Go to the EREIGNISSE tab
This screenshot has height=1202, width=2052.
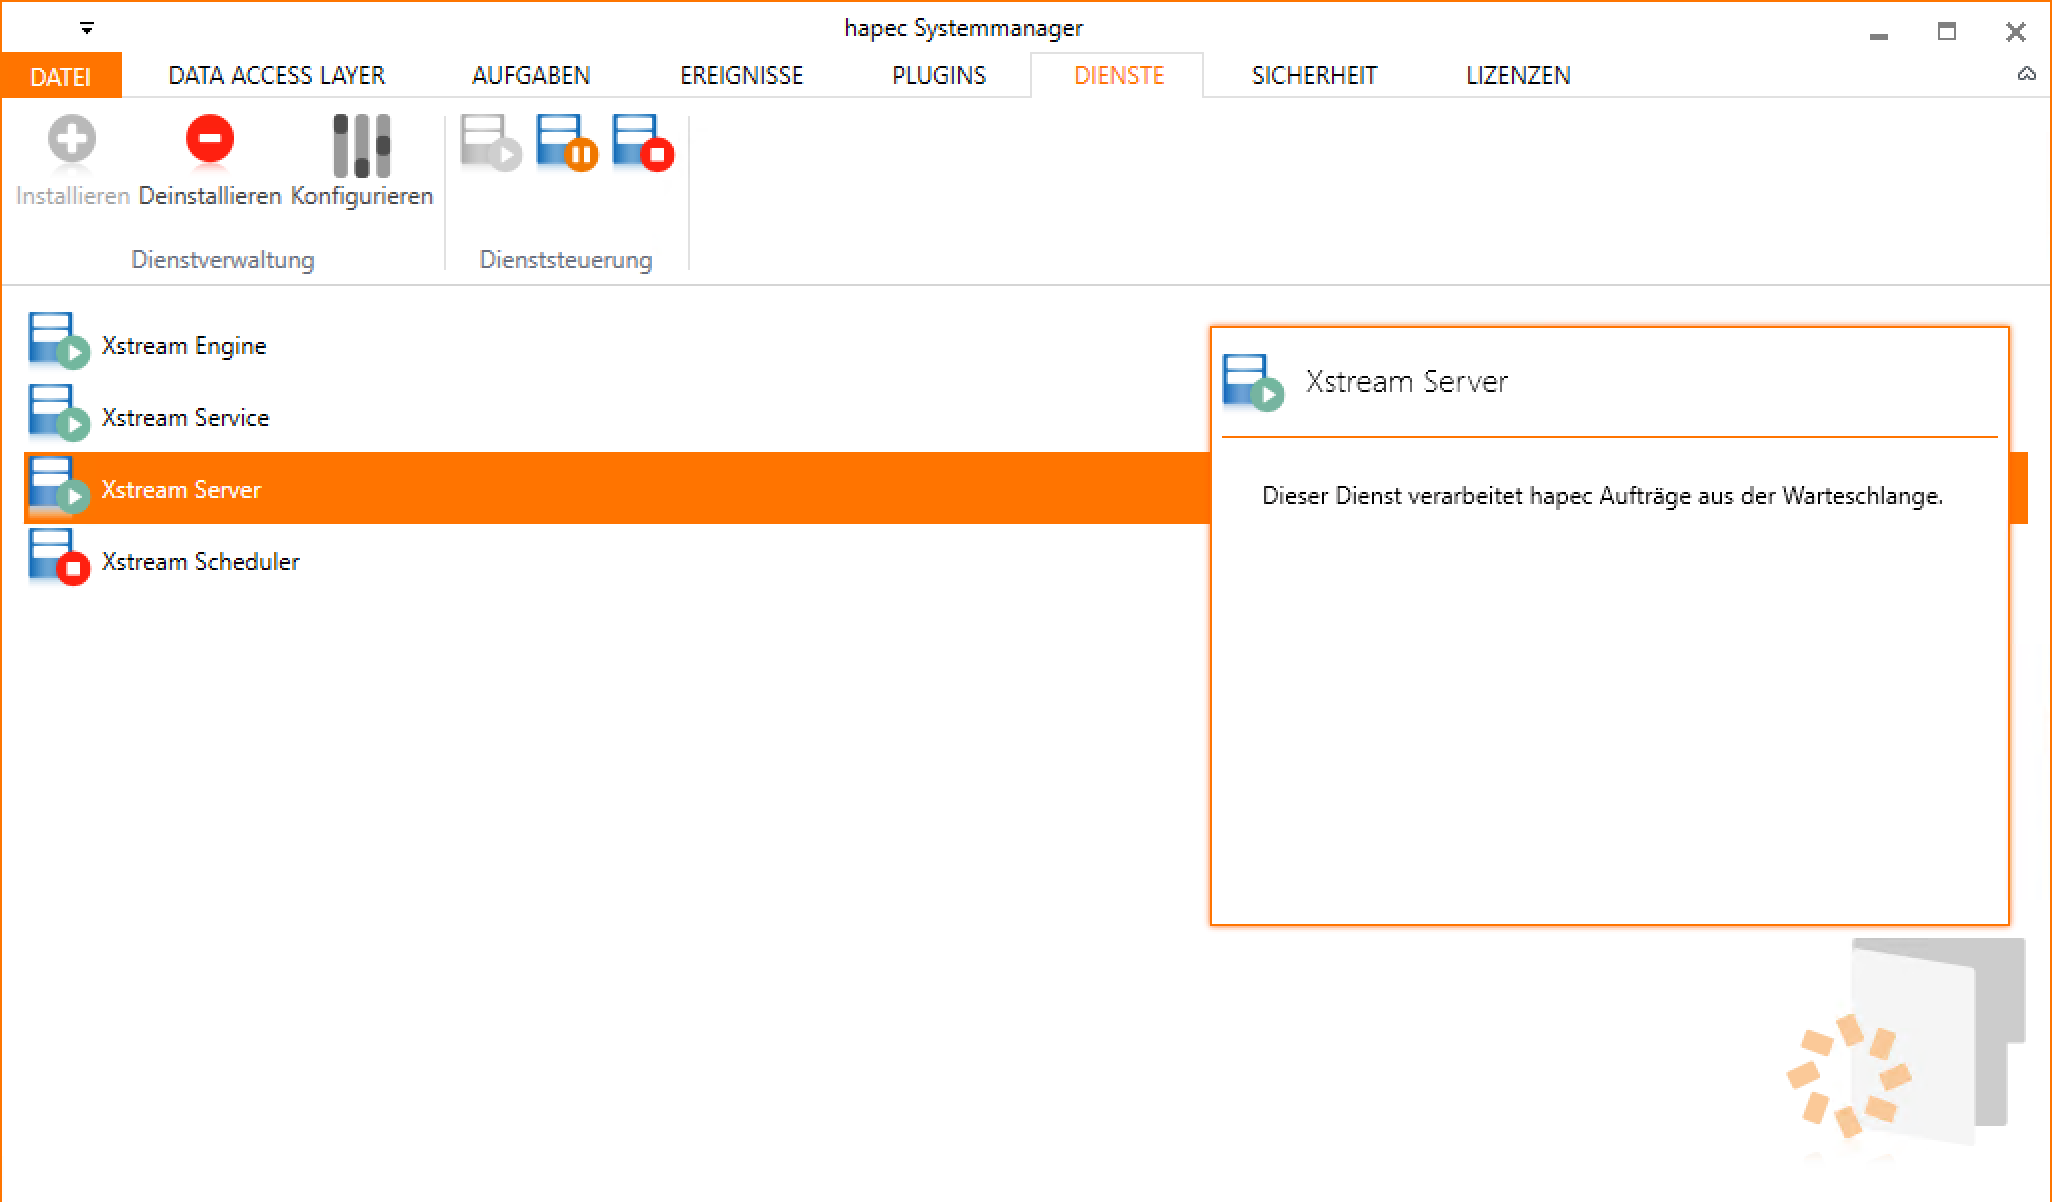coord(741,76)
